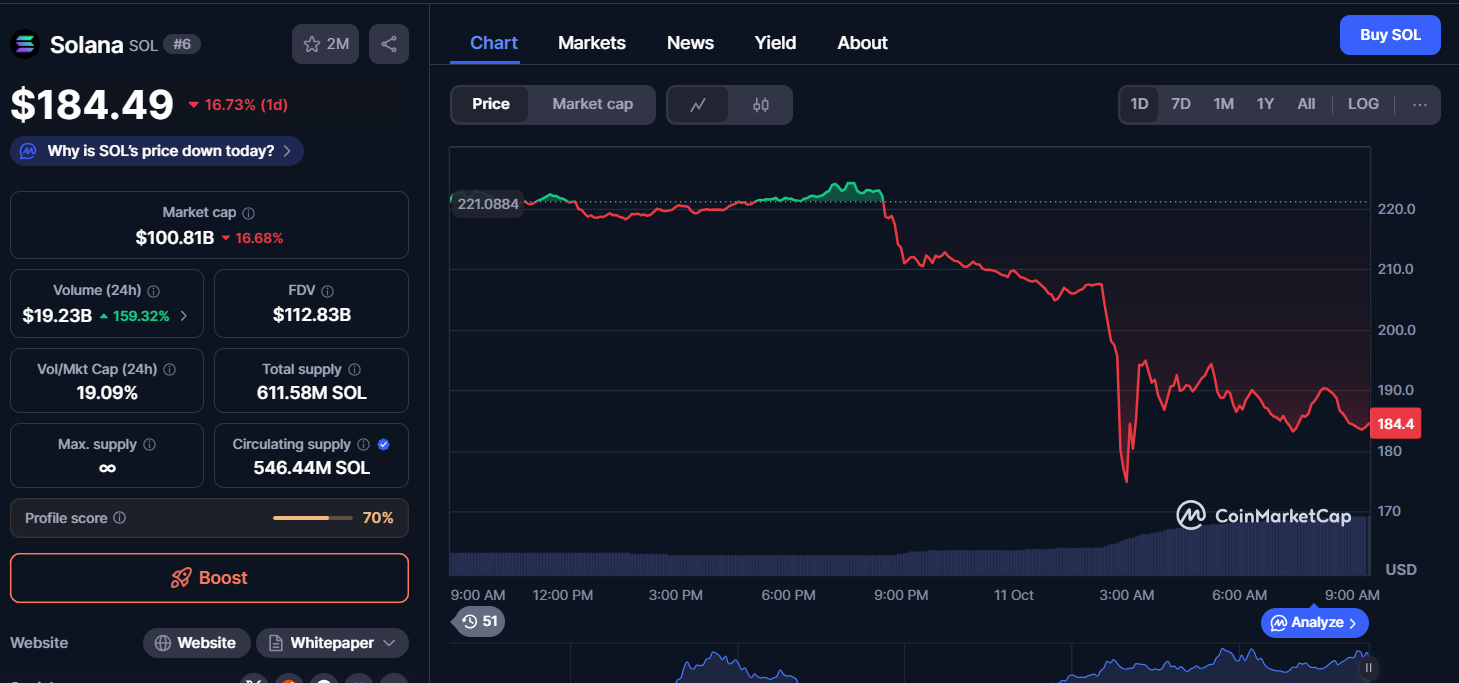Click the mini chart range slider handle
Image resolution: width=1459 pixels, height=683 pixels.
[x=1369, y=667]
